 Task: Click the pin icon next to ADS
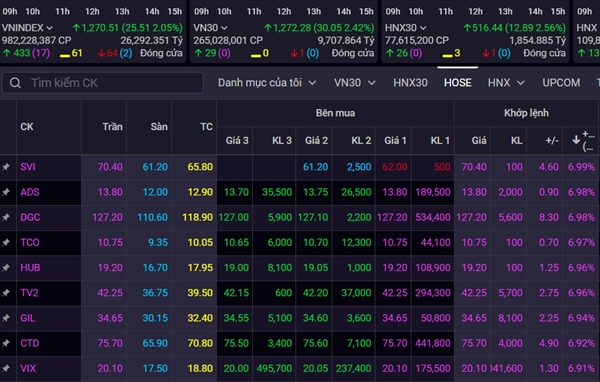[x=6, y=192]
